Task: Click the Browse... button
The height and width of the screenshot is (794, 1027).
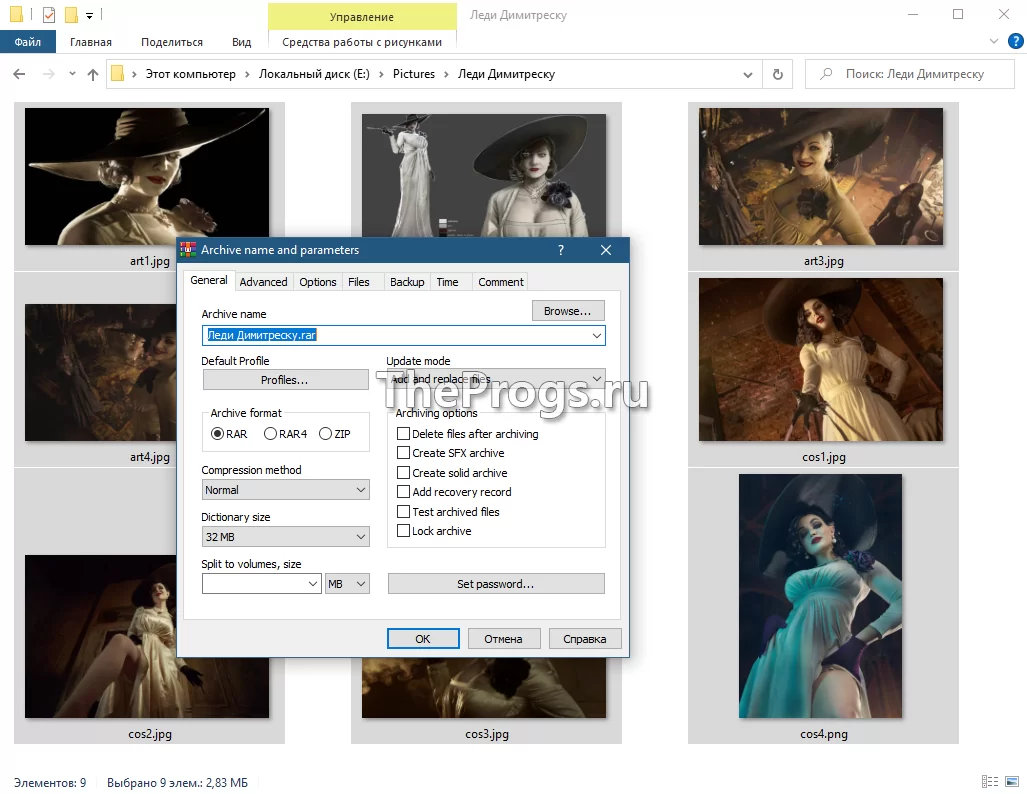Action: coord(568,311)
